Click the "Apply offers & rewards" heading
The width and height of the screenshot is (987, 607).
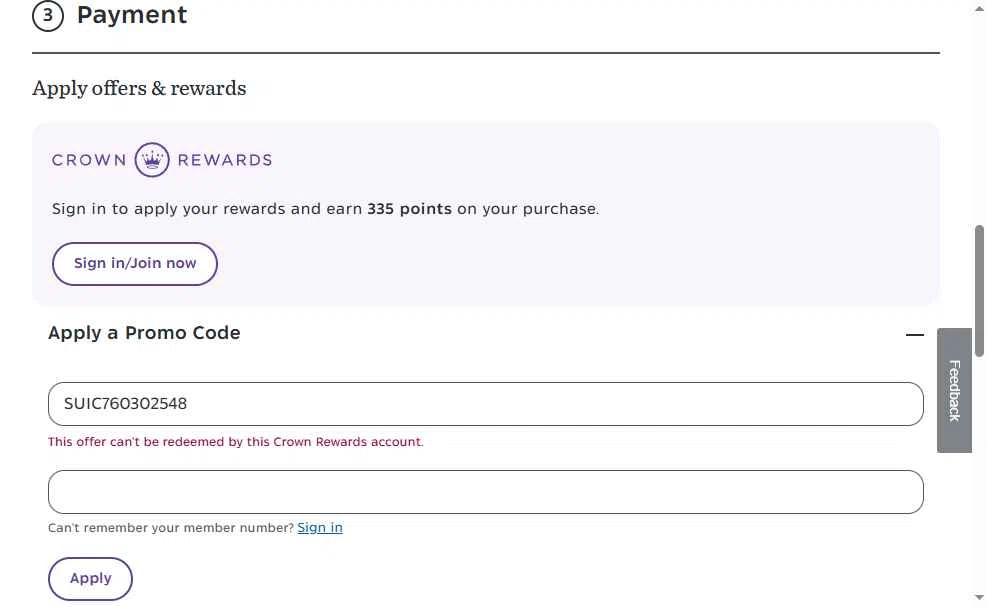(x=139, y=88)
